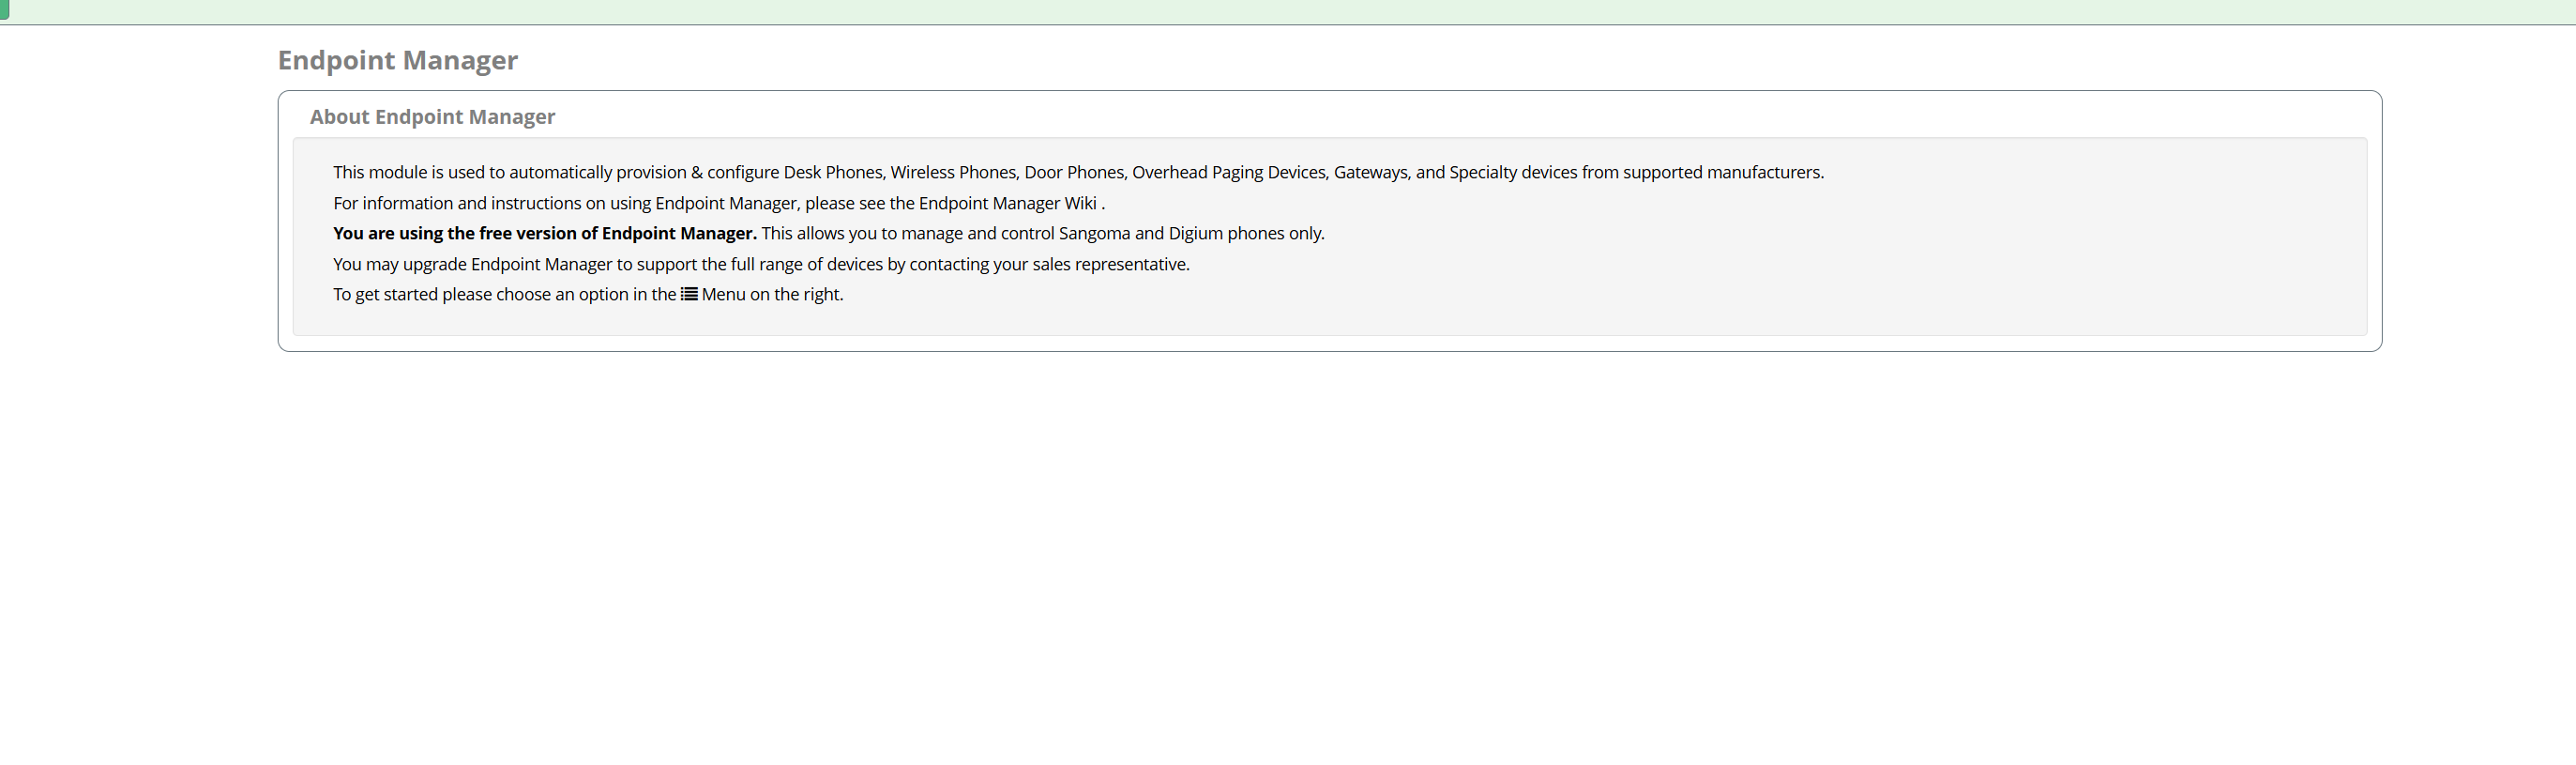Click the word Menu after the list icon
The width and height of the screenshot is (2576, 765).
click(723, 294)
